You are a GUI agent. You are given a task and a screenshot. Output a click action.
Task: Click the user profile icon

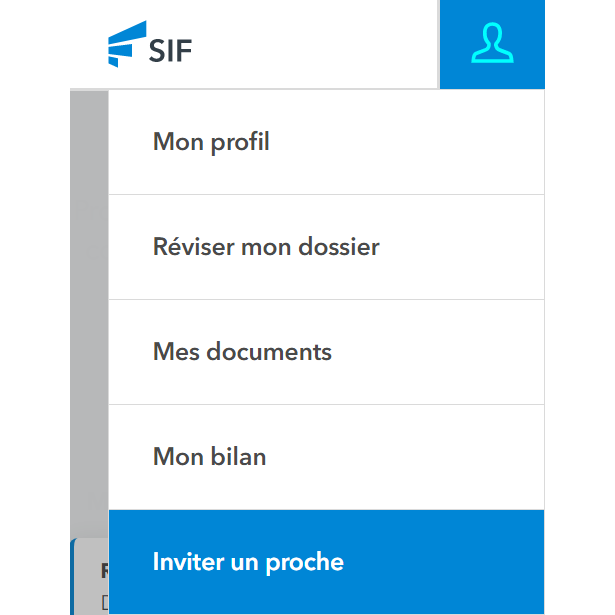tap(491, 44)
